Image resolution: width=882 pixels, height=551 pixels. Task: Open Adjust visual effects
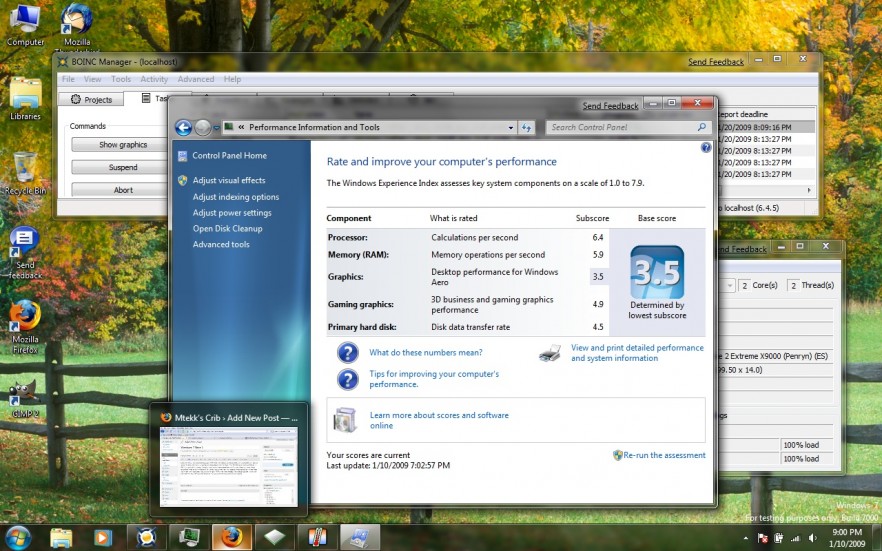pos(229,180)
